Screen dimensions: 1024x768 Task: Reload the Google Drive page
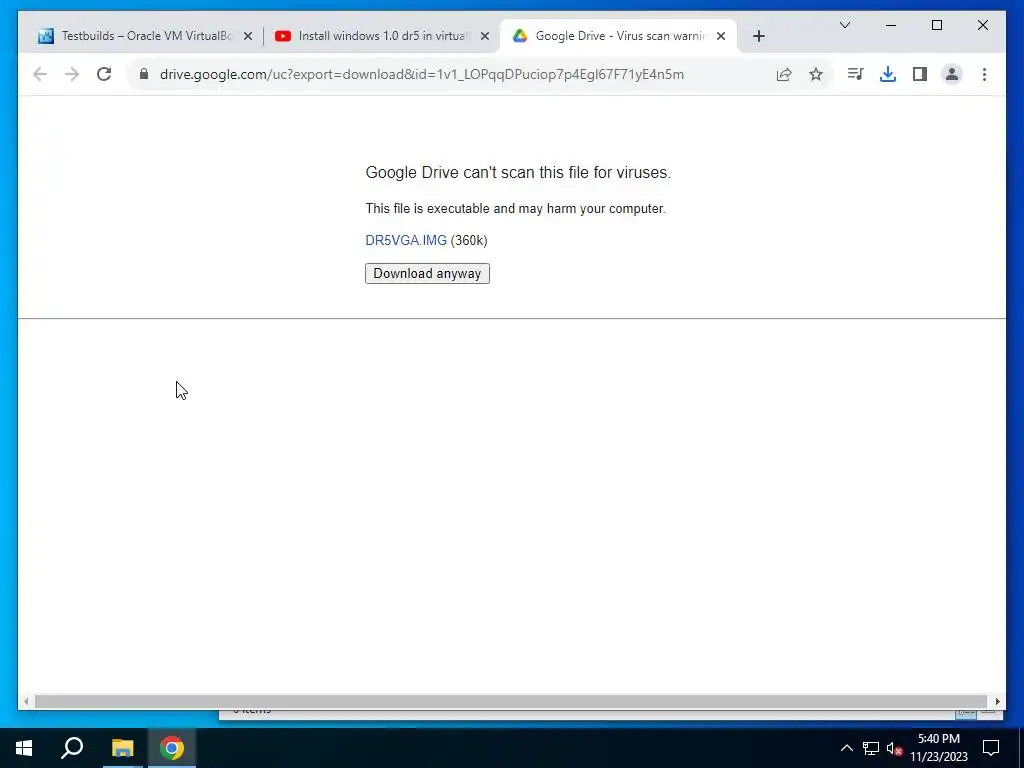pyautogui.click(x=104, y=74)
